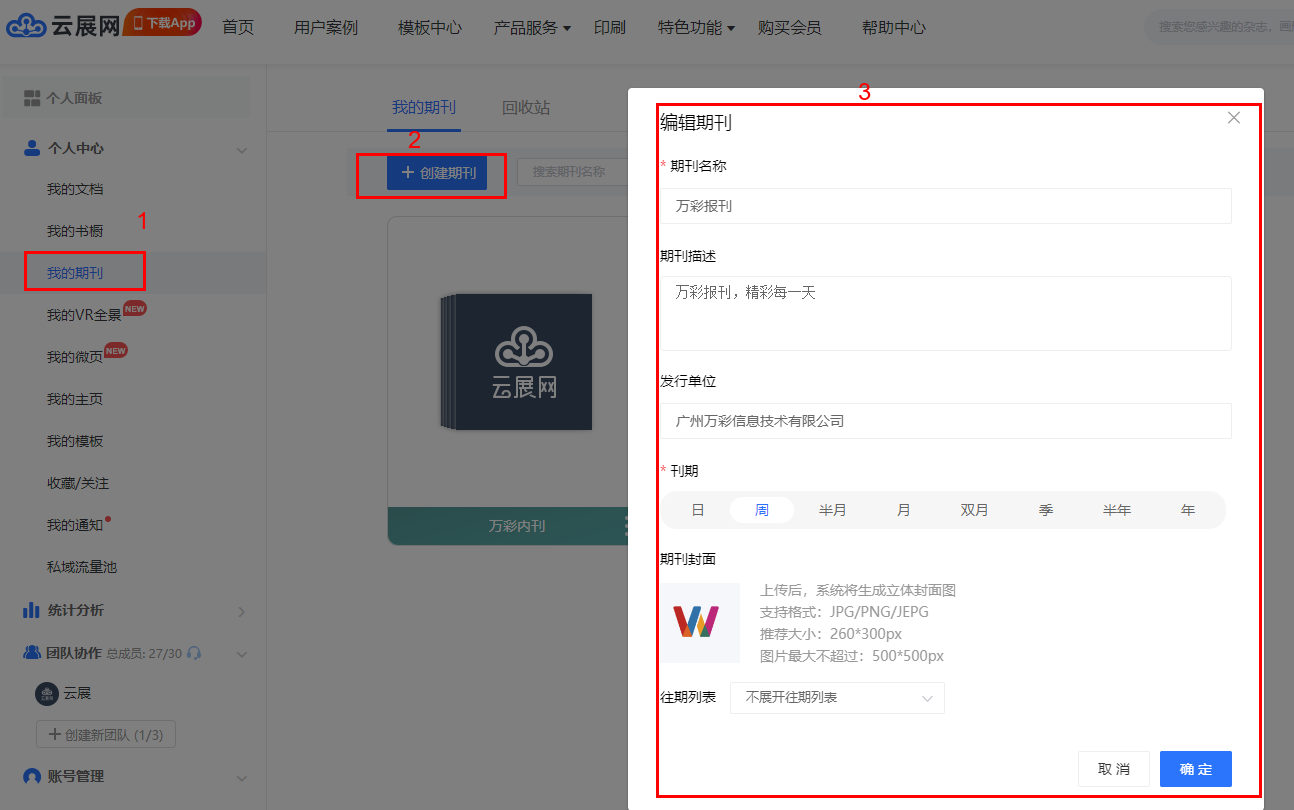The image size is (1294, 810).
Task: Set the period to 季
Action: tap(1046, 510)
